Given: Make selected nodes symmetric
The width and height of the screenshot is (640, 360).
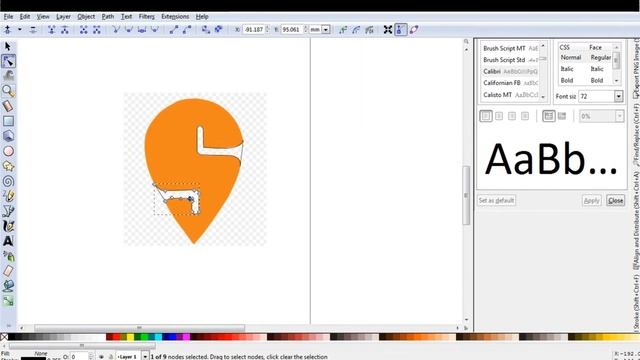Looking at the screenshot, I should (x=142, y=29).
